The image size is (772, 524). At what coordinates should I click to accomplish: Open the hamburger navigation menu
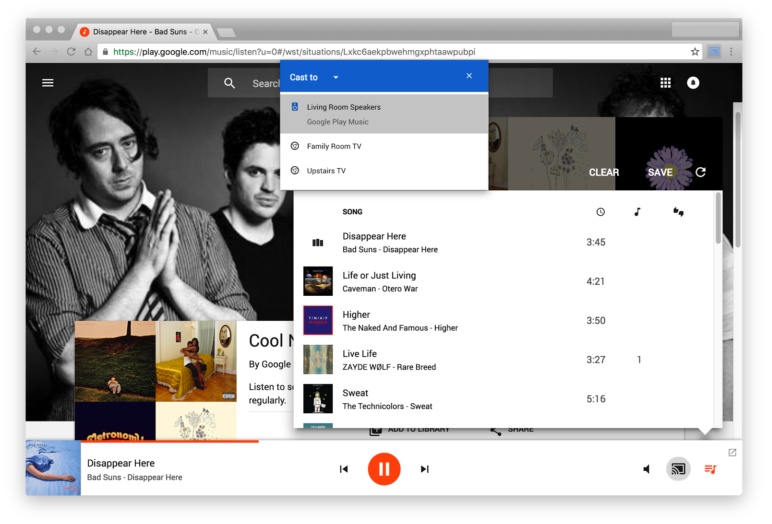coord(47,83)
